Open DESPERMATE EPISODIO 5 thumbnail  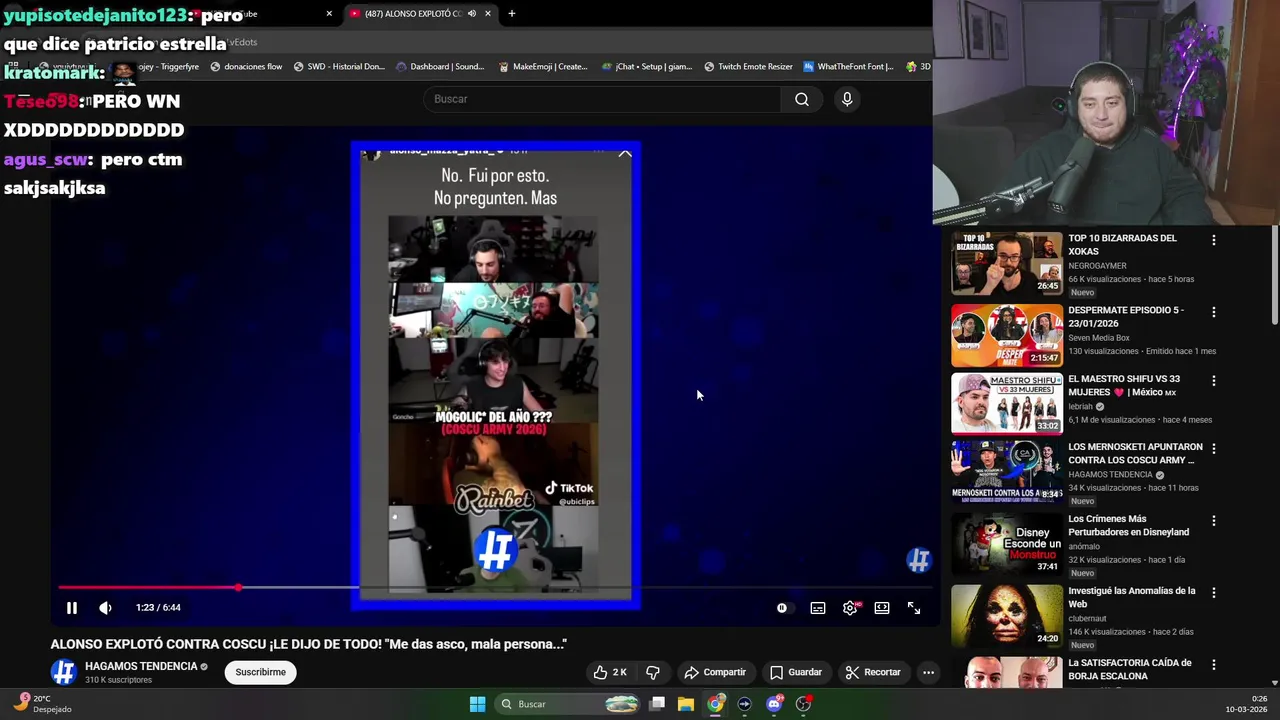click(1007, 335)
